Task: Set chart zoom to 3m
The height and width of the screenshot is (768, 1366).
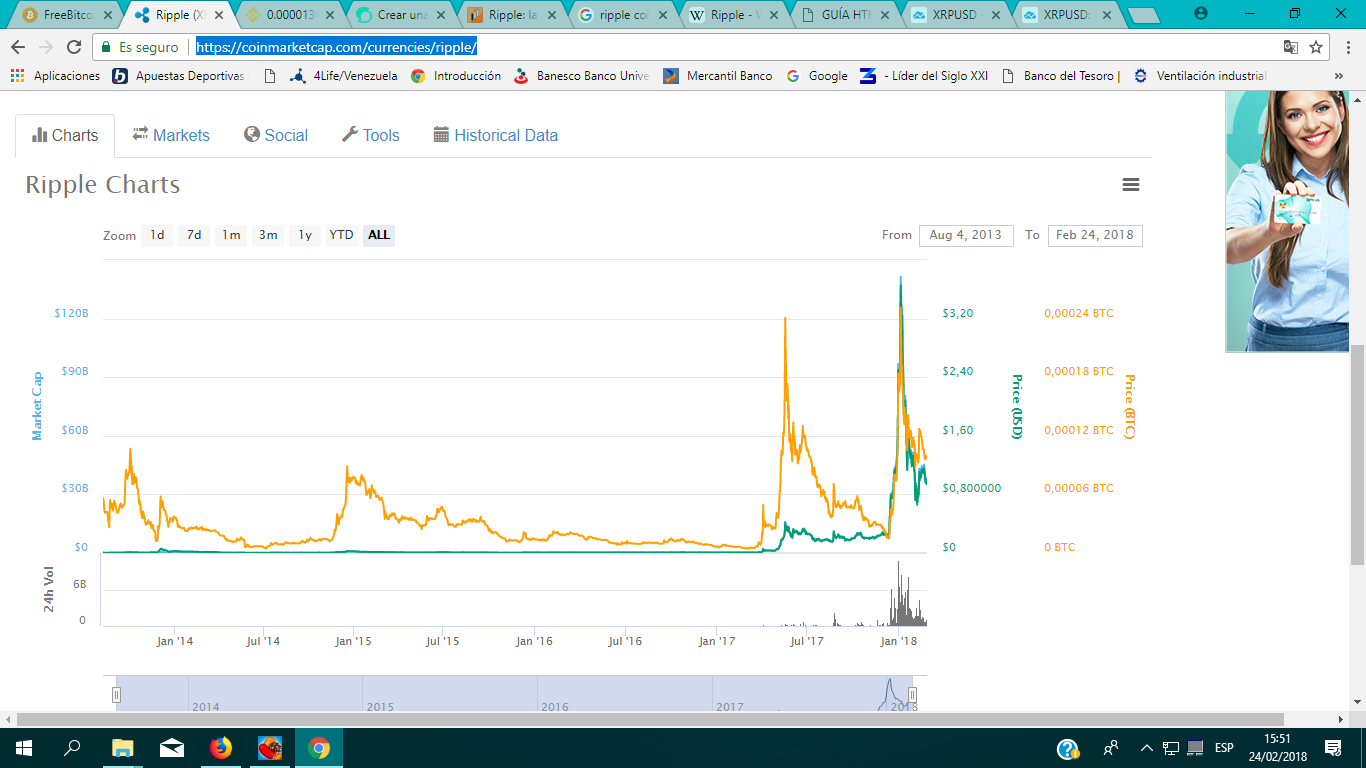Action: pyautogui.click(x=268, y=235)
